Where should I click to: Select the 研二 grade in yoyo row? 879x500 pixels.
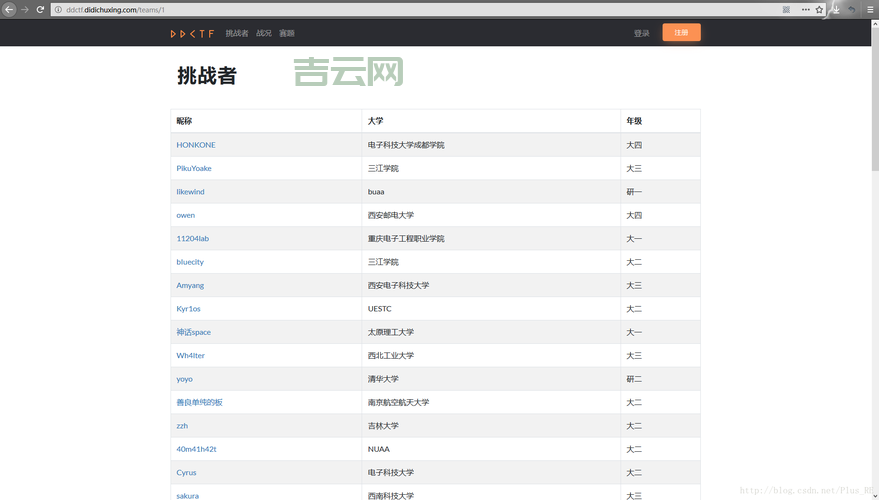(x=634, y=379)
